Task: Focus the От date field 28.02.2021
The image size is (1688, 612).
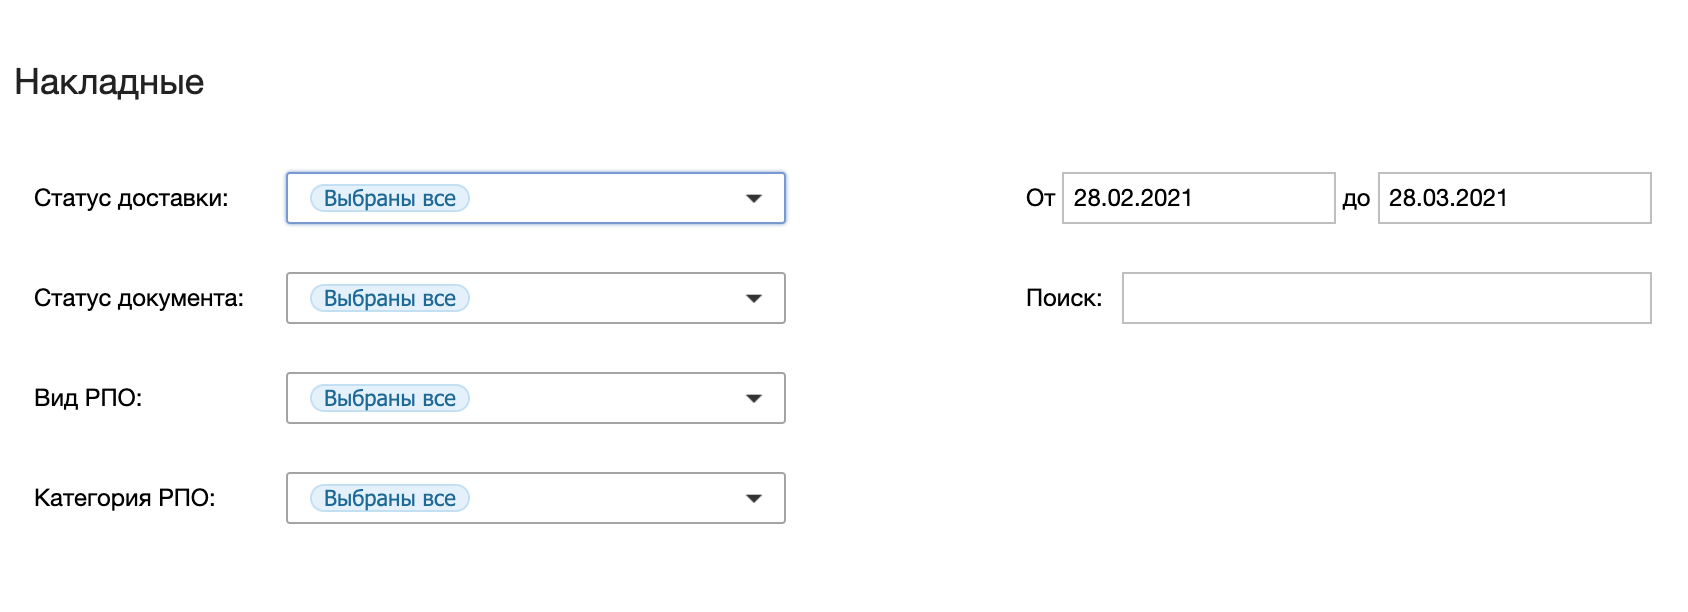Action: 1198,198
